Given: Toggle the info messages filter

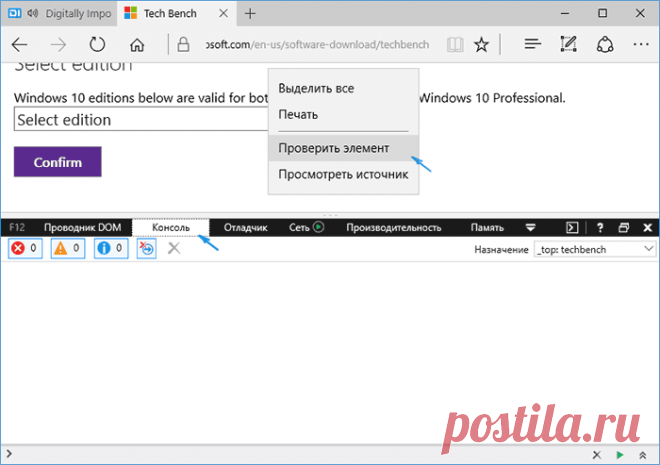Looking at the screenshot, I should point(111,248).
